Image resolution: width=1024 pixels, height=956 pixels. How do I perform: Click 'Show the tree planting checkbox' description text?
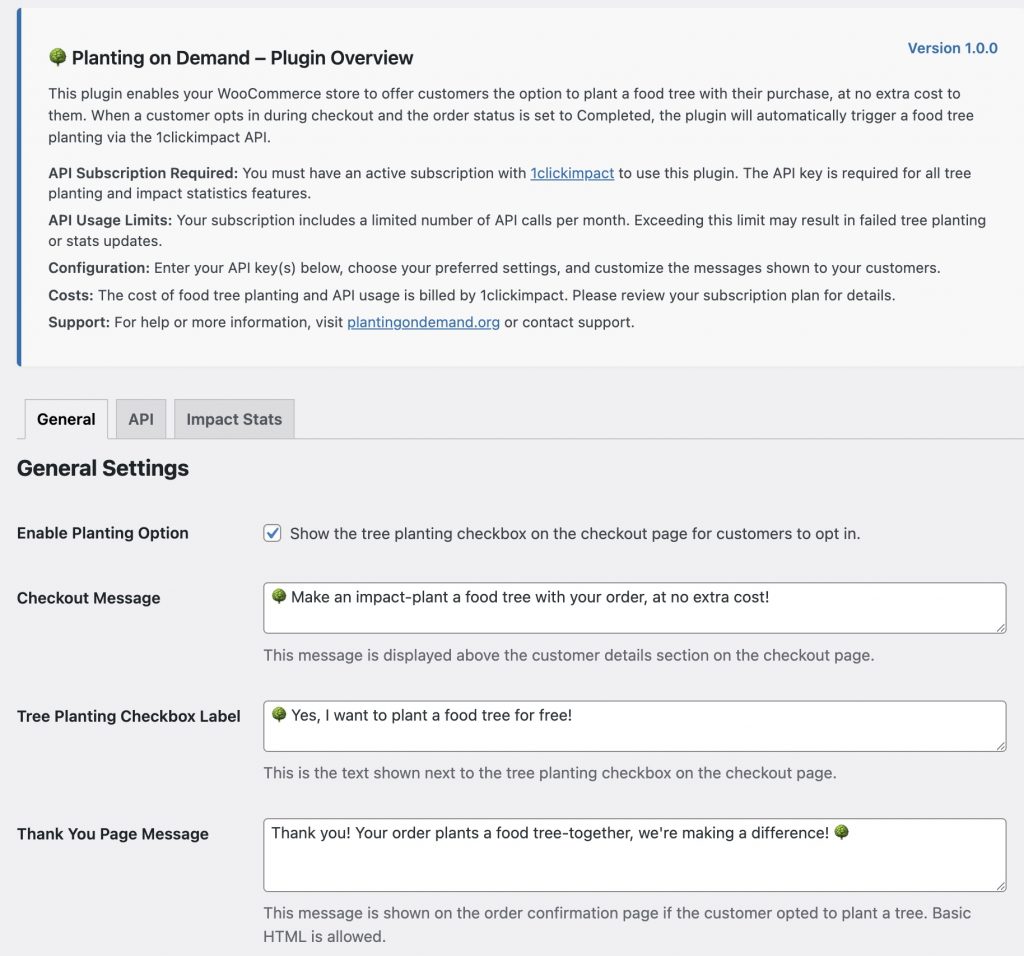pyautogui.click(x=575, y=534)
